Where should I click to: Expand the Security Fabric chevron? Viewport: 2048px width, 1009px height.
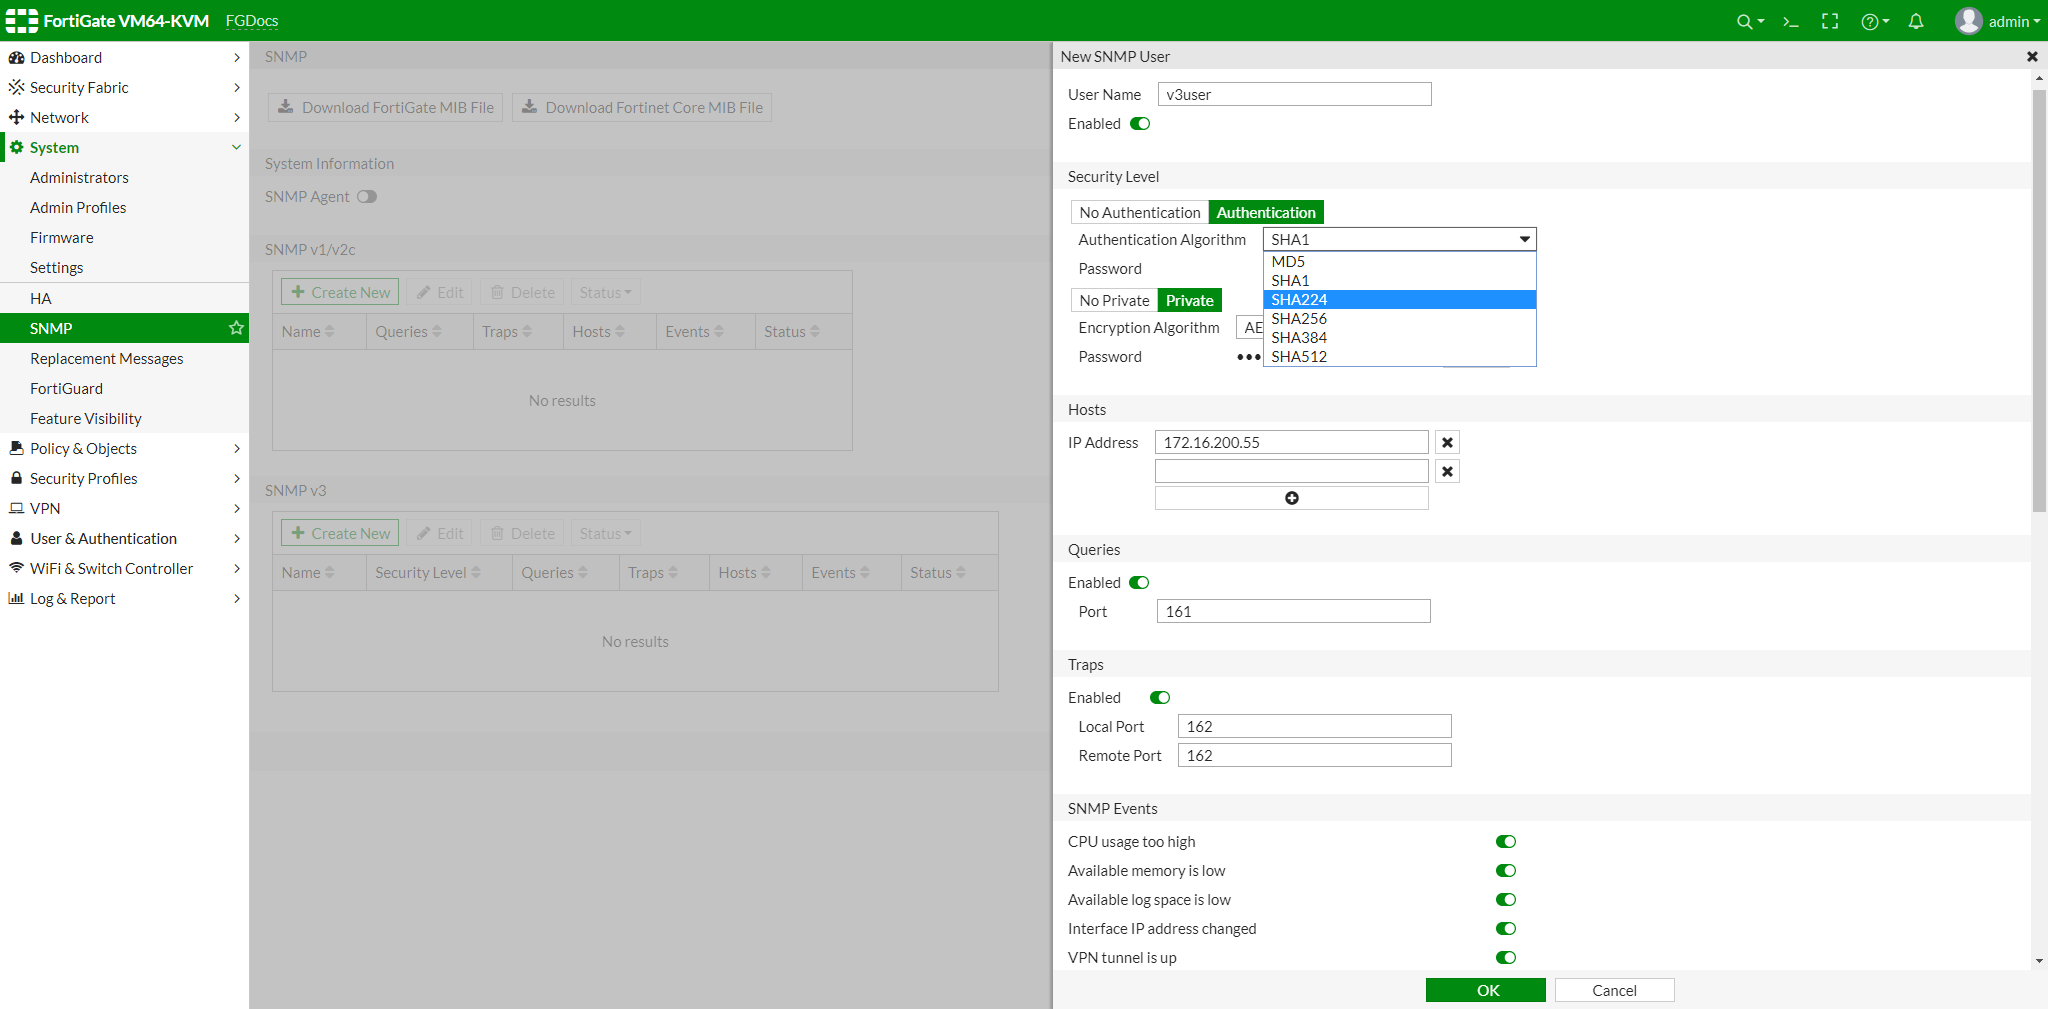[237, 88]
